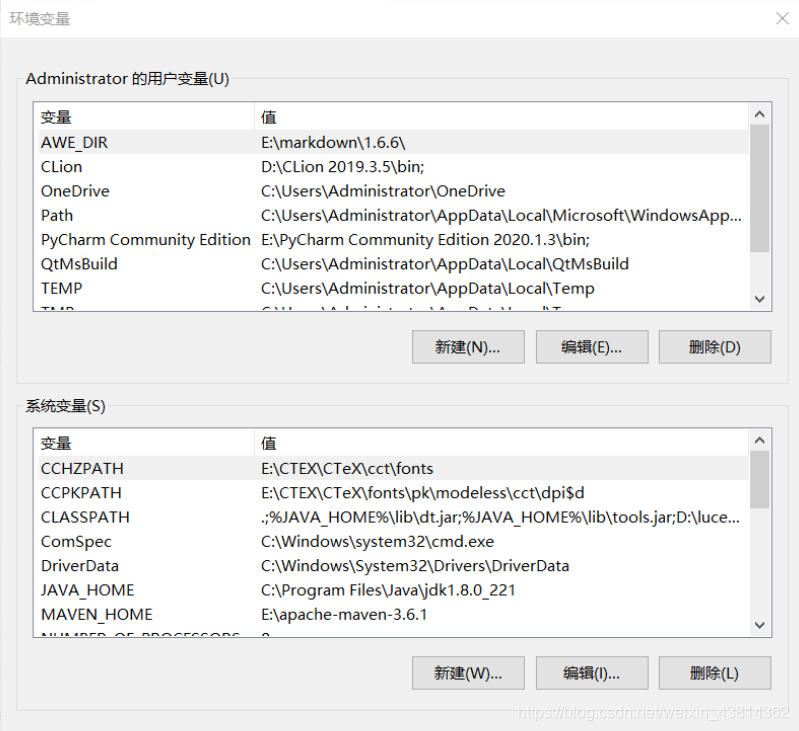
Task: Click value C:\Users\Administrator\AppData\Local\QtMsBuild
Action: pos(445,264)
